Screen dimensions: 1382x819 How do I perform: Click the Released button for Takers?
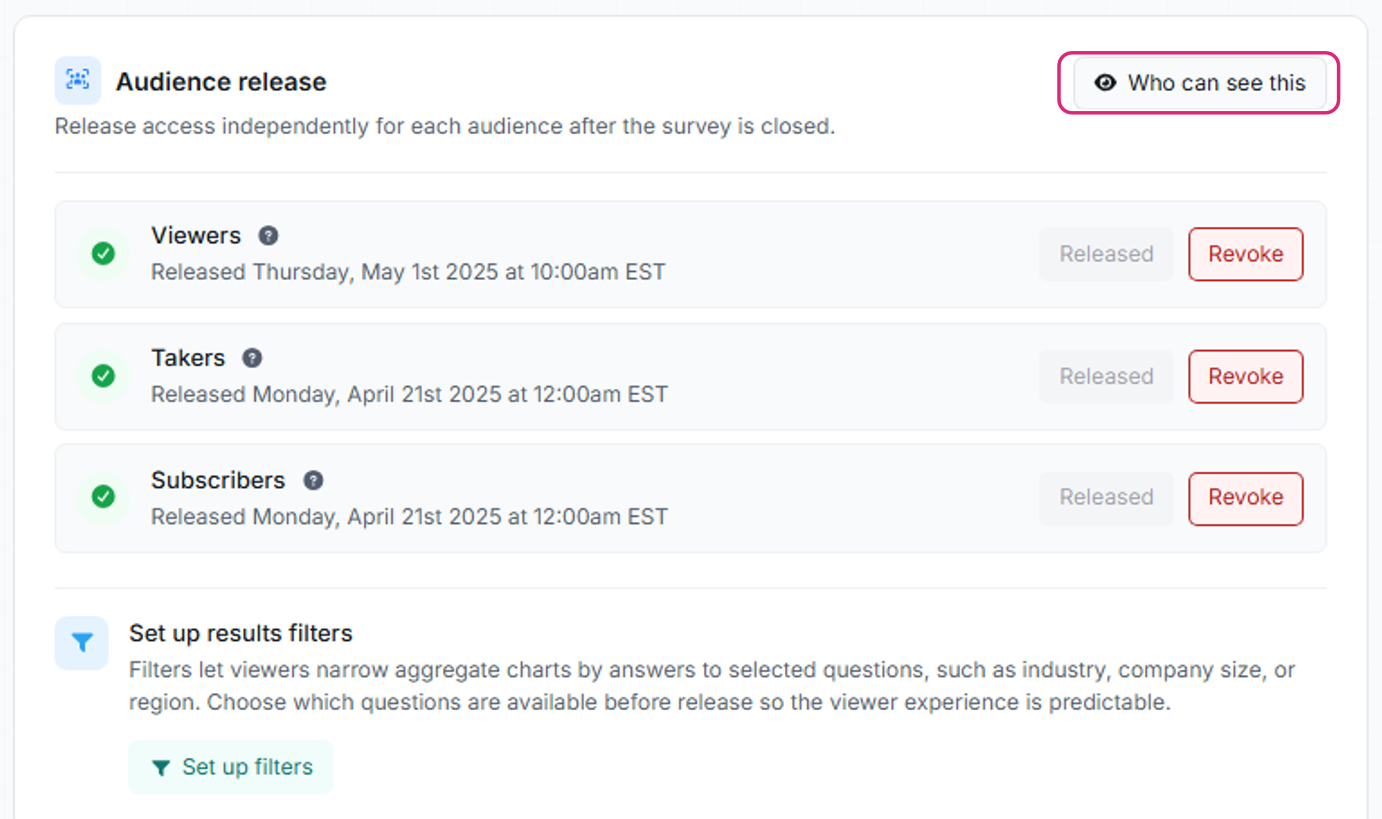click(1106, 376)
